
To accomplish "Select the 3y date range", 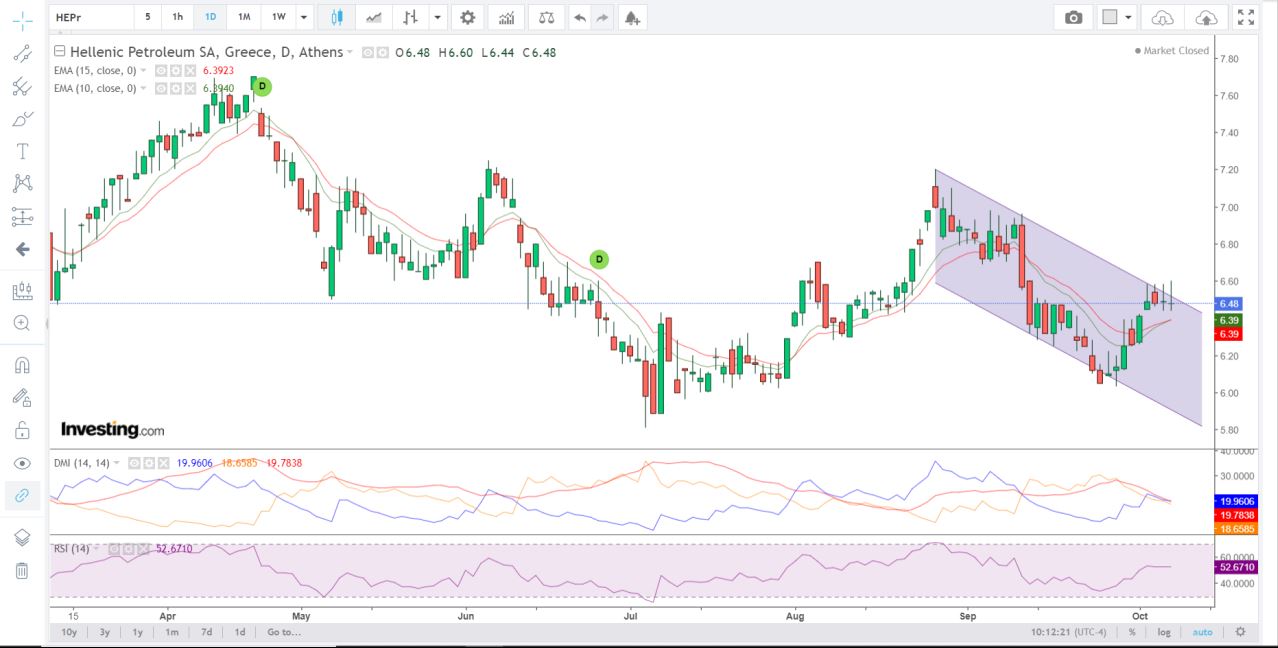I will (x=103, y=632).
